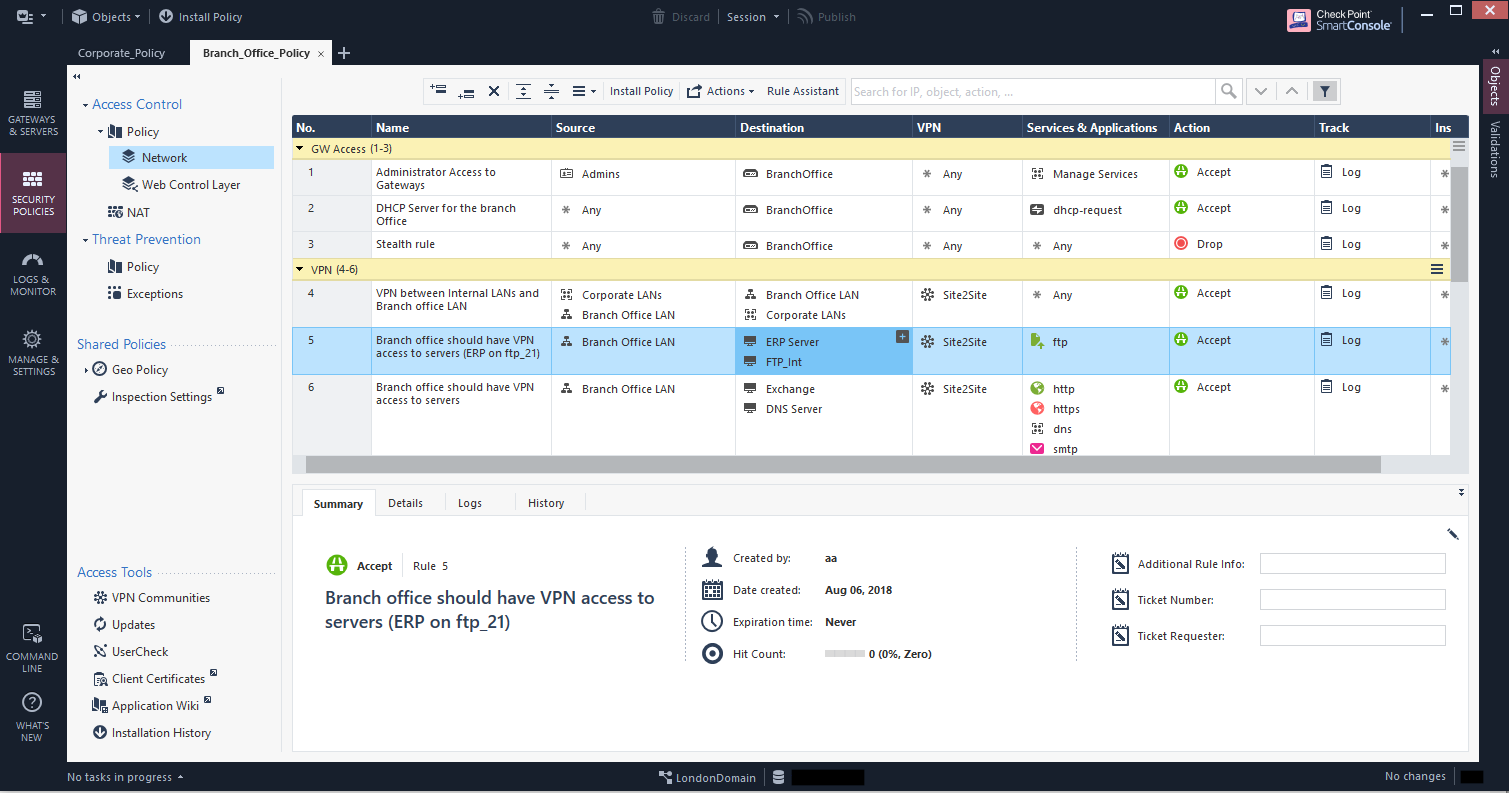The image size is (1509, 793).
Task: Click the add rule above icon
Action: (x=438, y=90)
